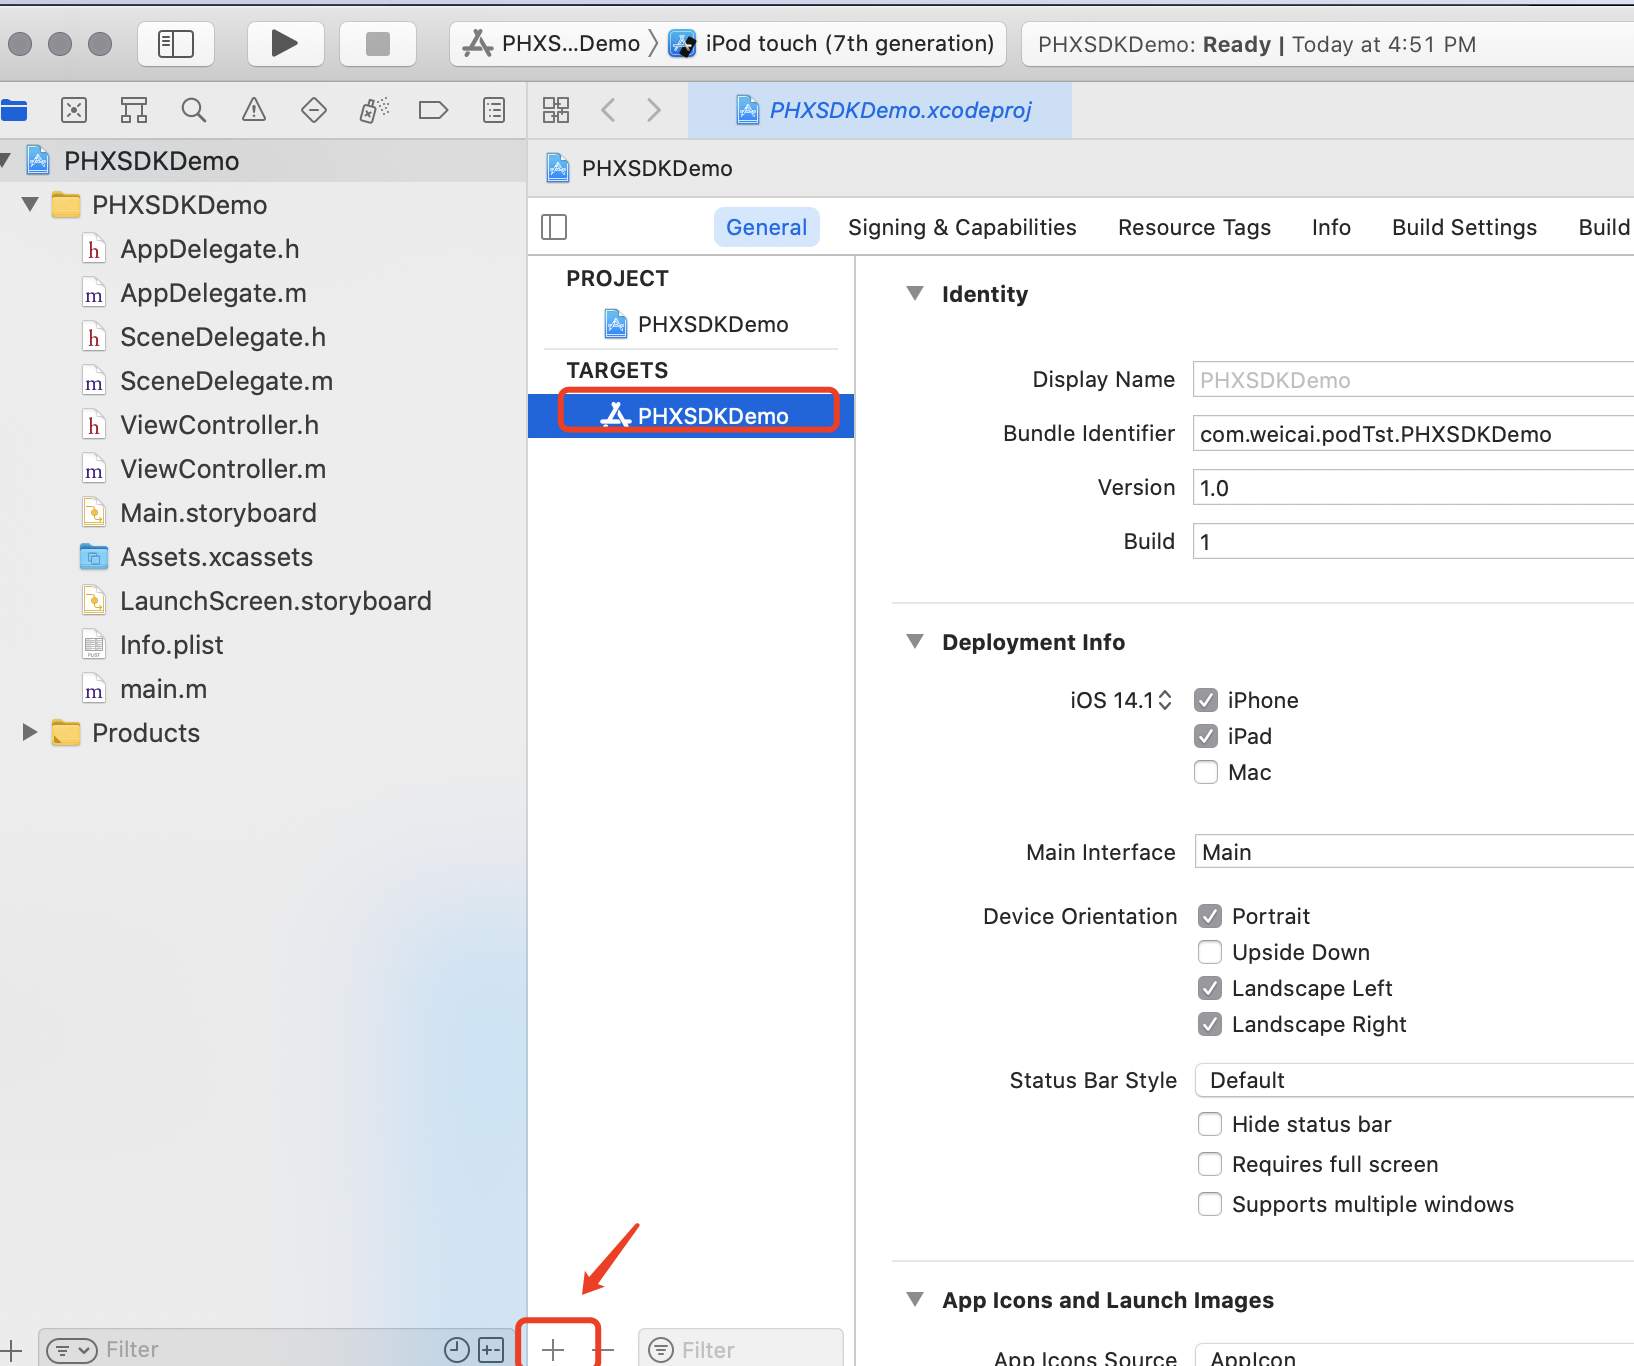This screenshot has width=1634, height=1366.
Task: Open the Status Bar Style dropdown
Action: [1414, 1080]
